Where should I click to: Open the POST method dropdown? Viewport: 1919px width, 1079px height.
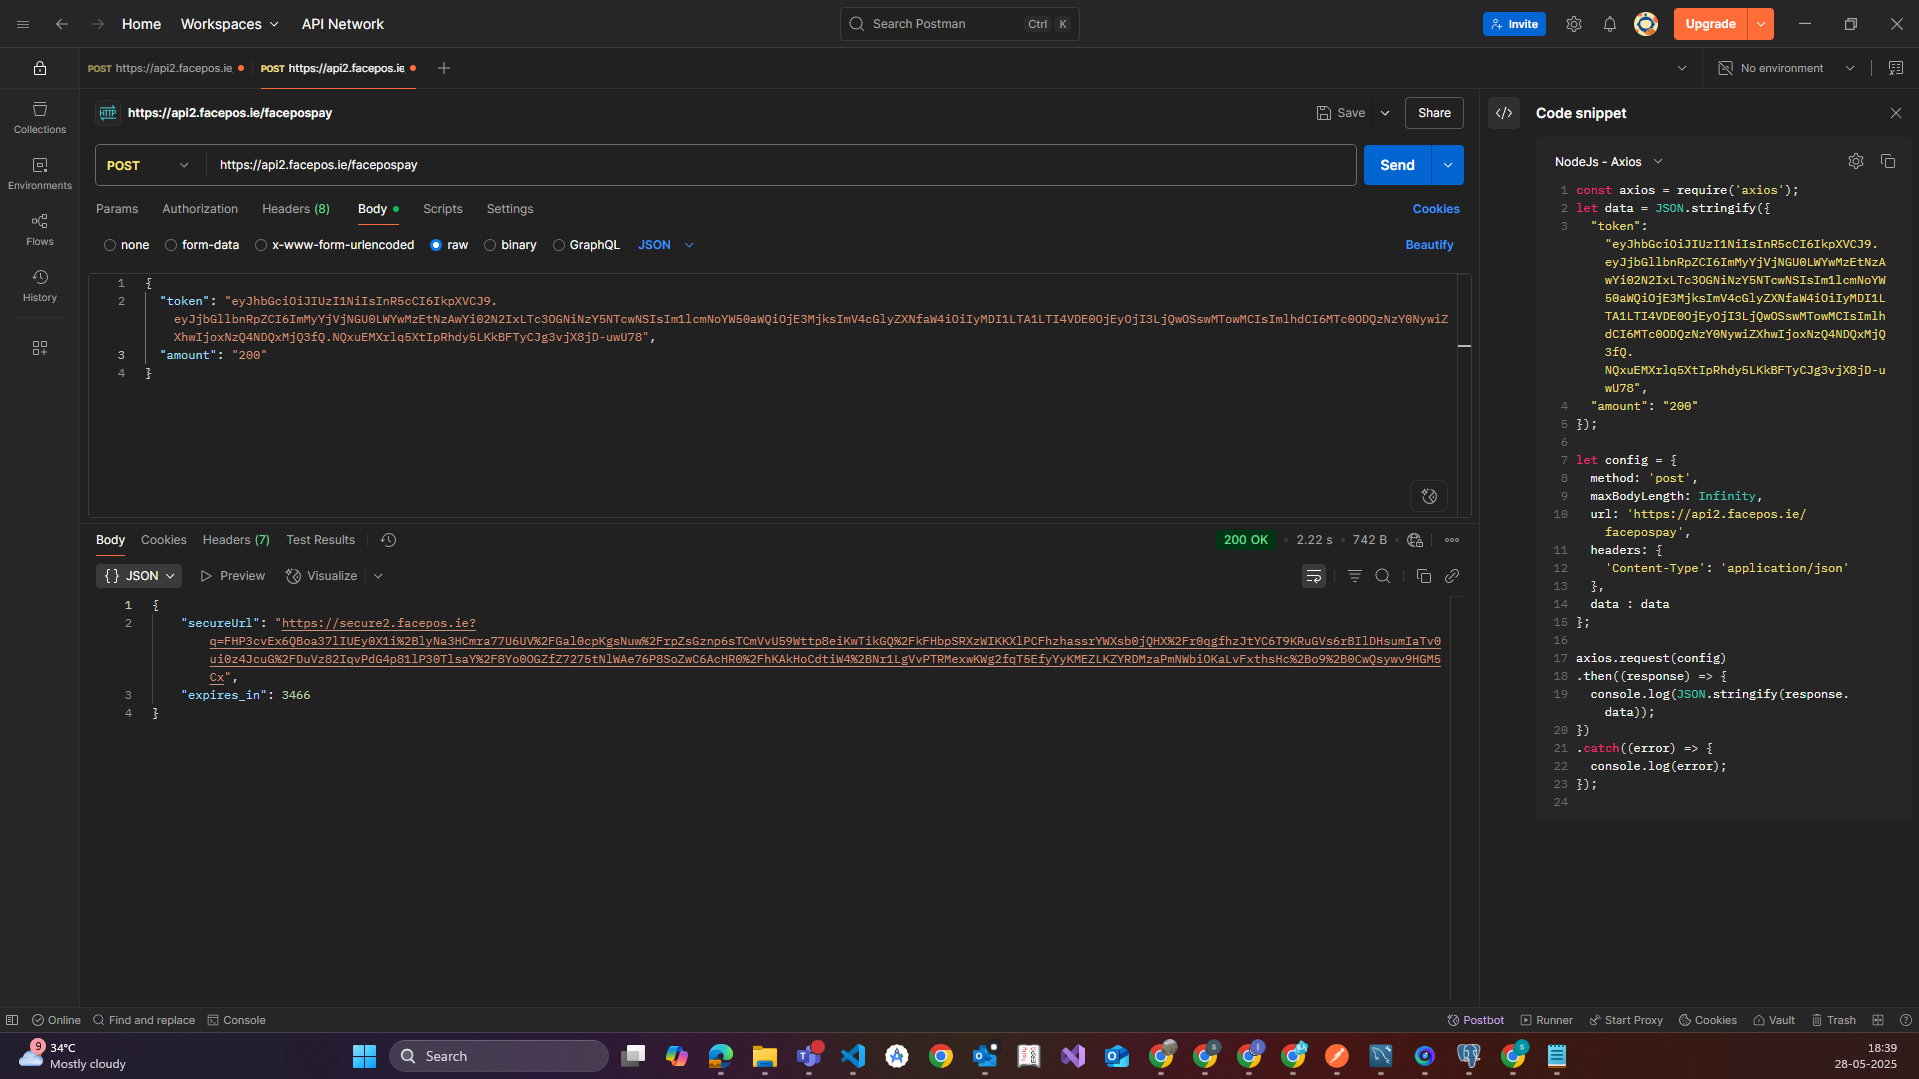pos(148,165)
